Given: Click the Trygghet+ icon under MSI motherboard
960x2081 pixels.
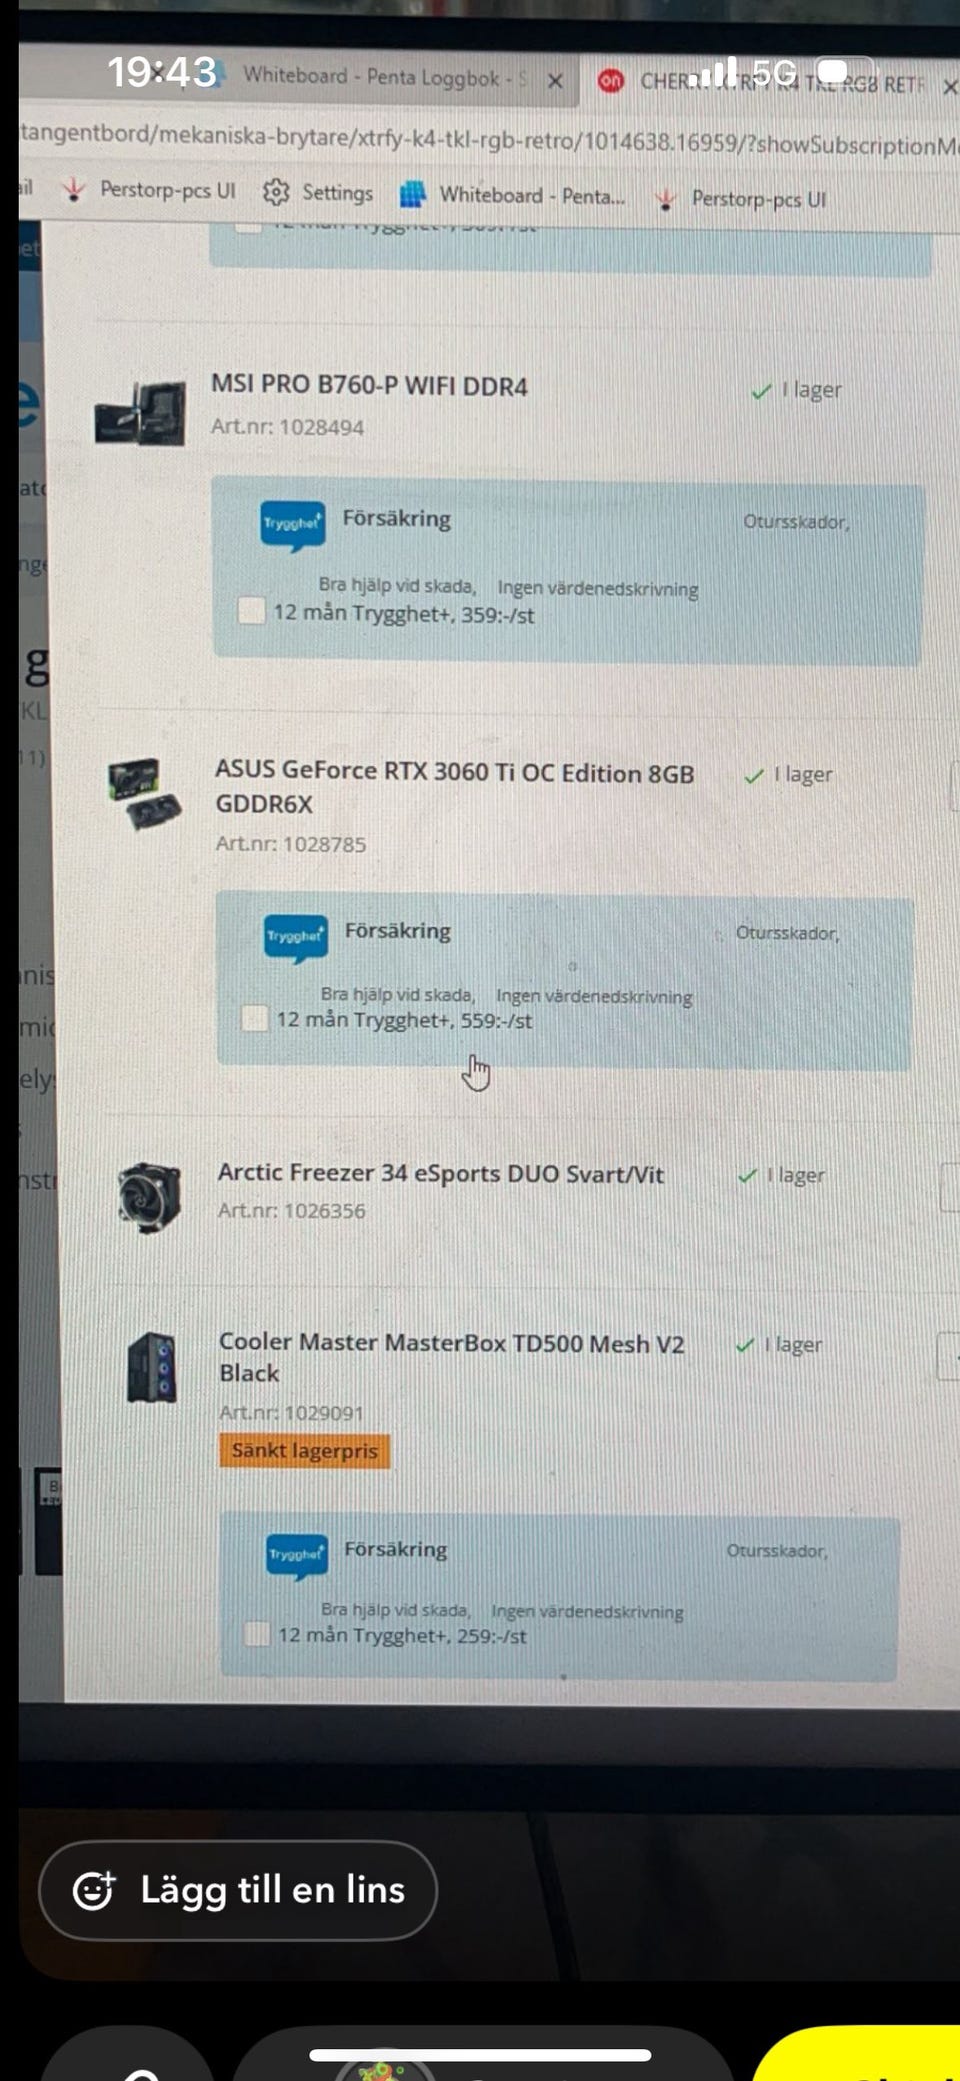Looking at the screenshot, I should [292, 524].
